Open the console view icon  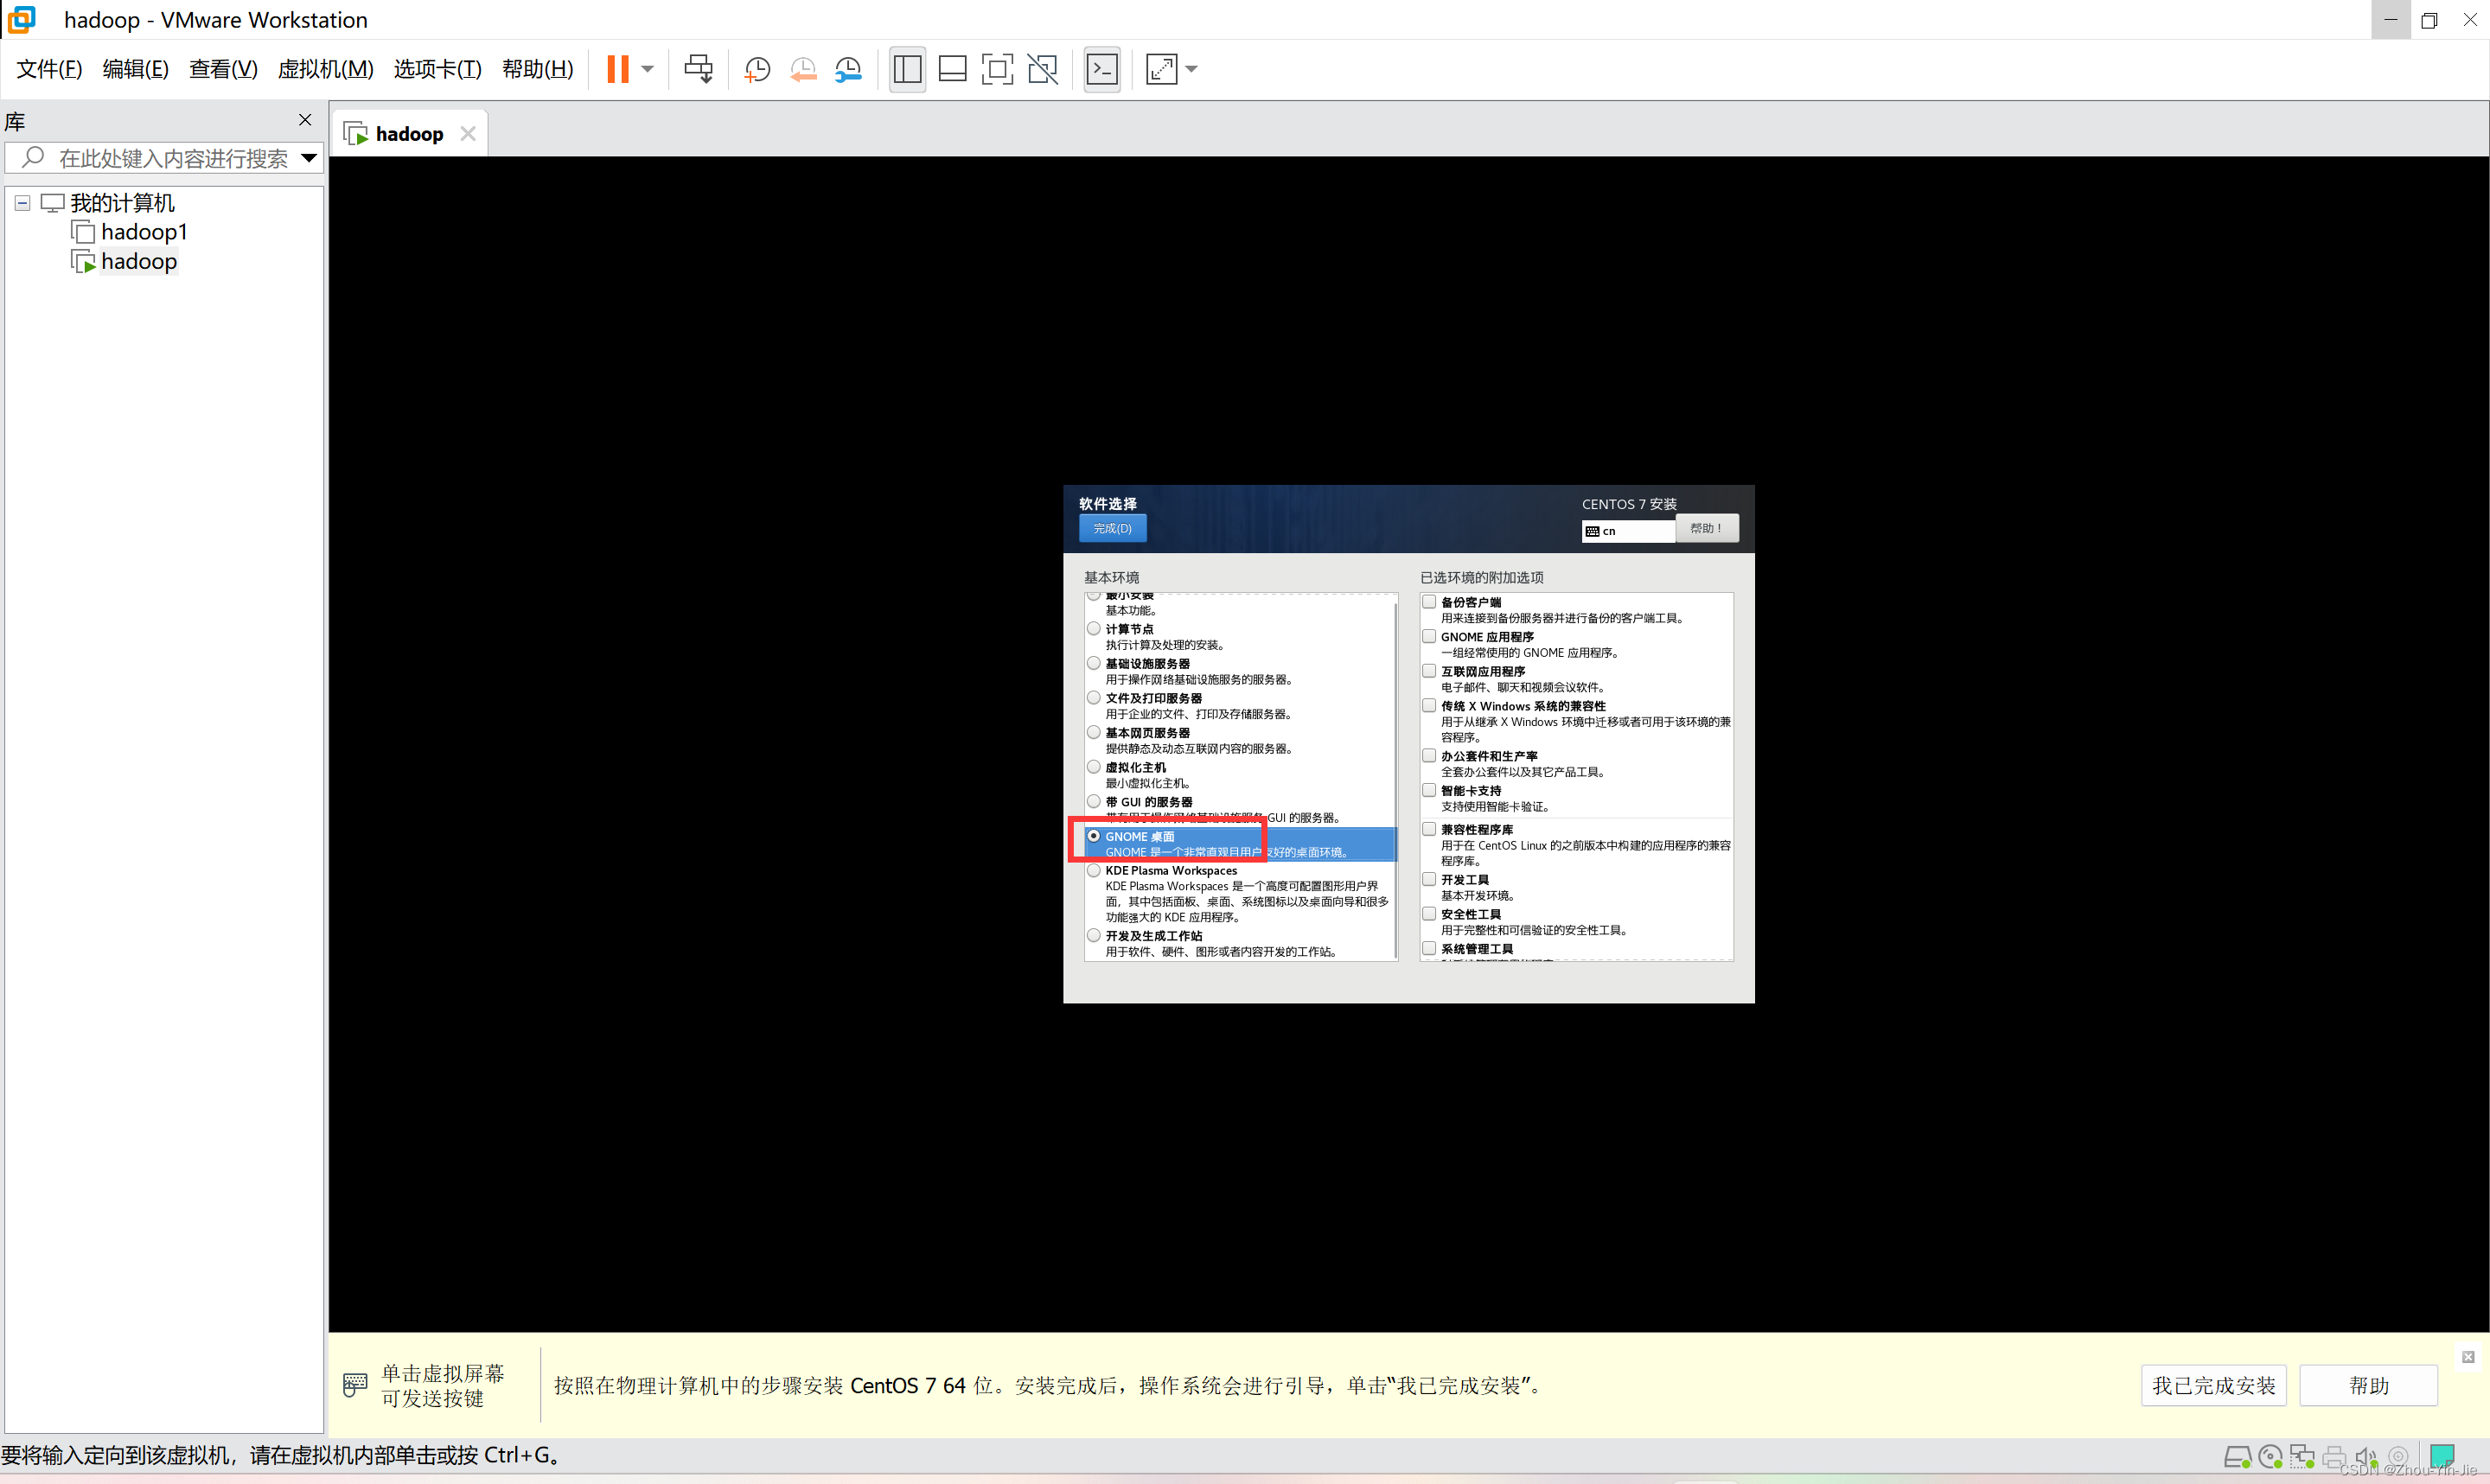(1102, 69)
